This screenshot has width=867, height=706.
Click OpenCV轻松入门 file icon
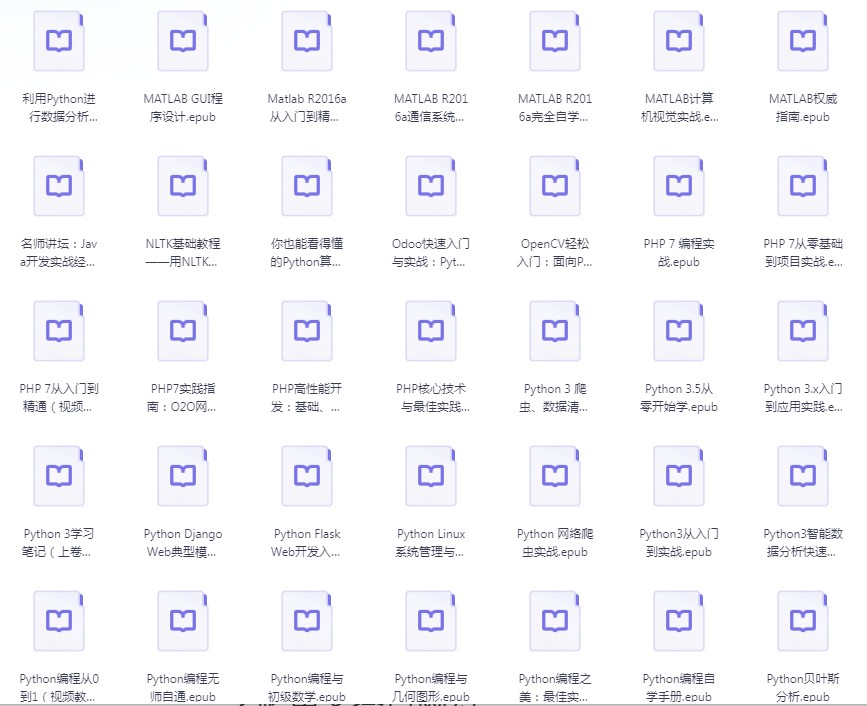click(555, 186)
